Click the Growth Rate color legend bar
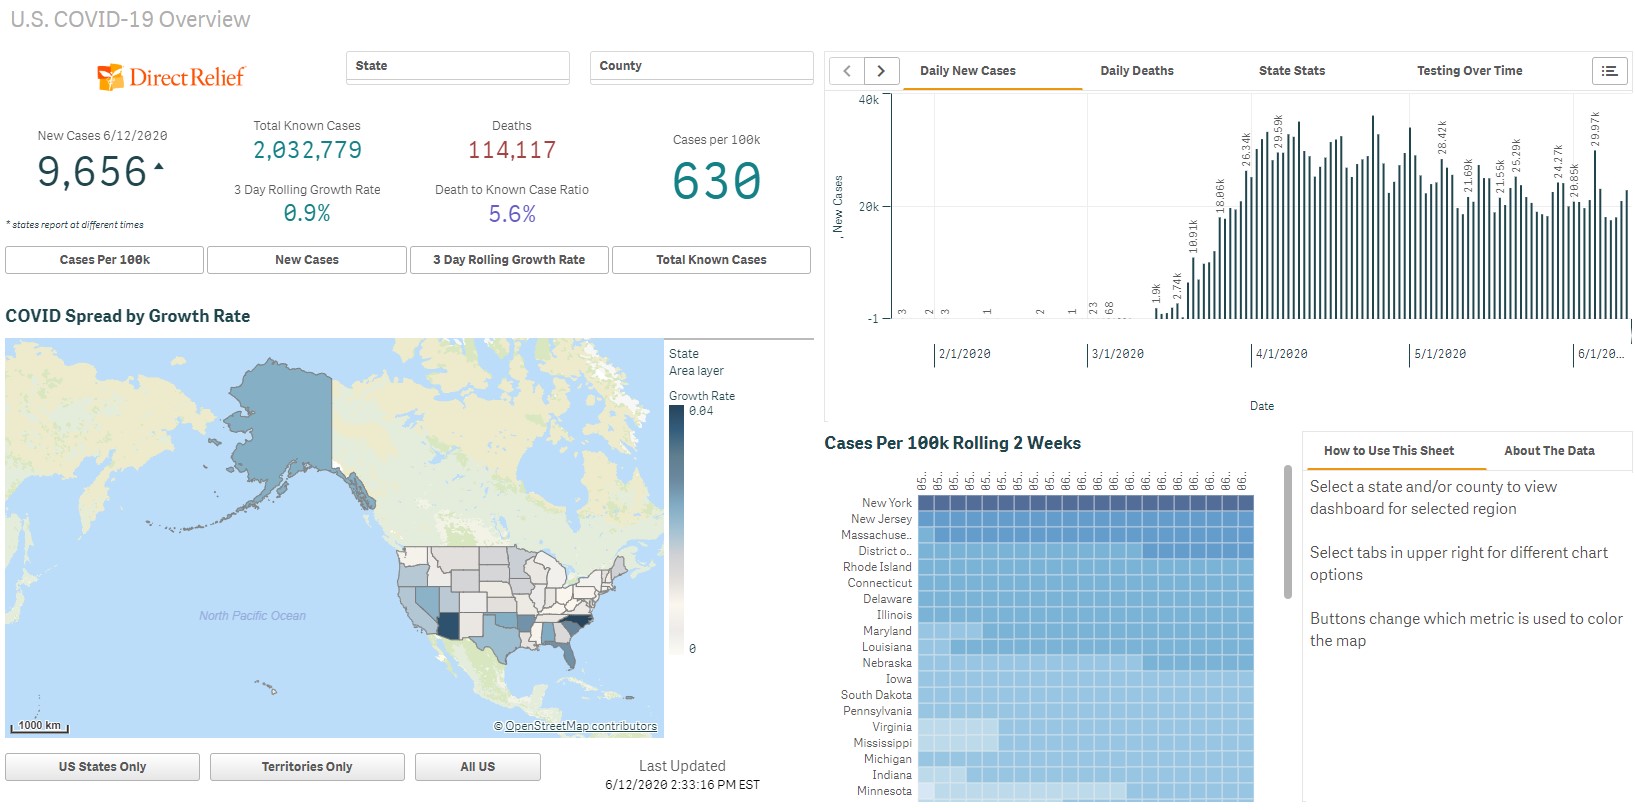This screenshot has height=810, width=1635. tap(676, 530)
